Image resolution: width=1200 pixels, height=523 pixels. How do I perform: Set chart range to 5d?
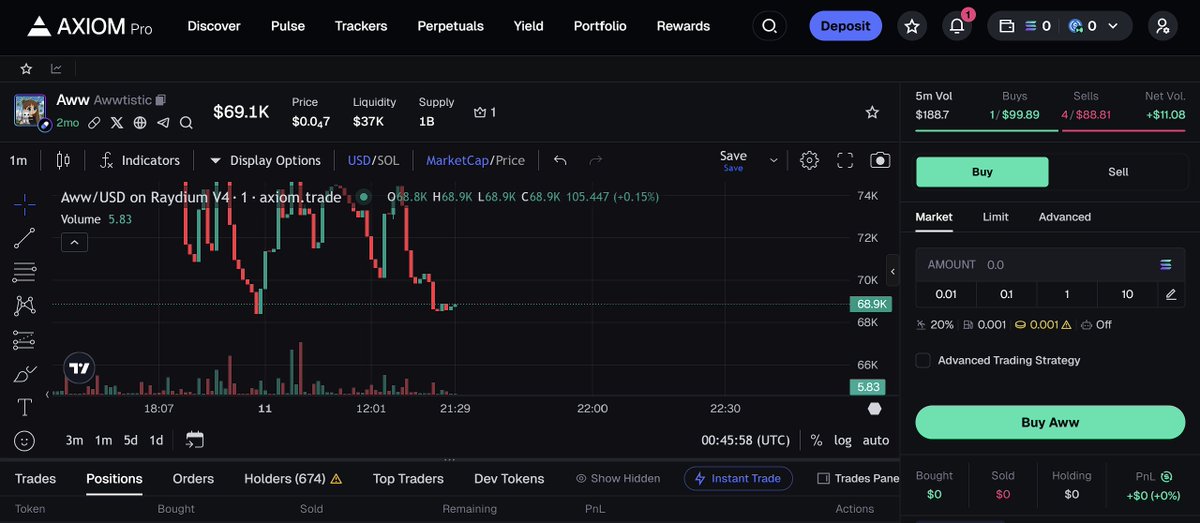tap(131, 440)
